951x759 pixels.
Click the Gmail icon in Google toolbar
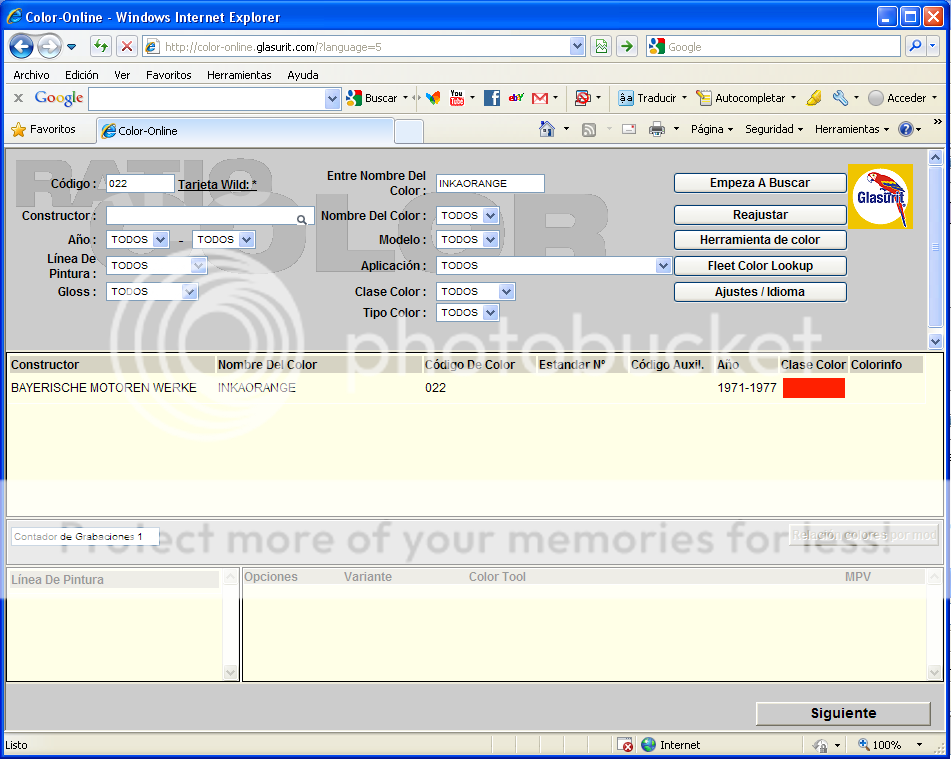click(540, 98)
